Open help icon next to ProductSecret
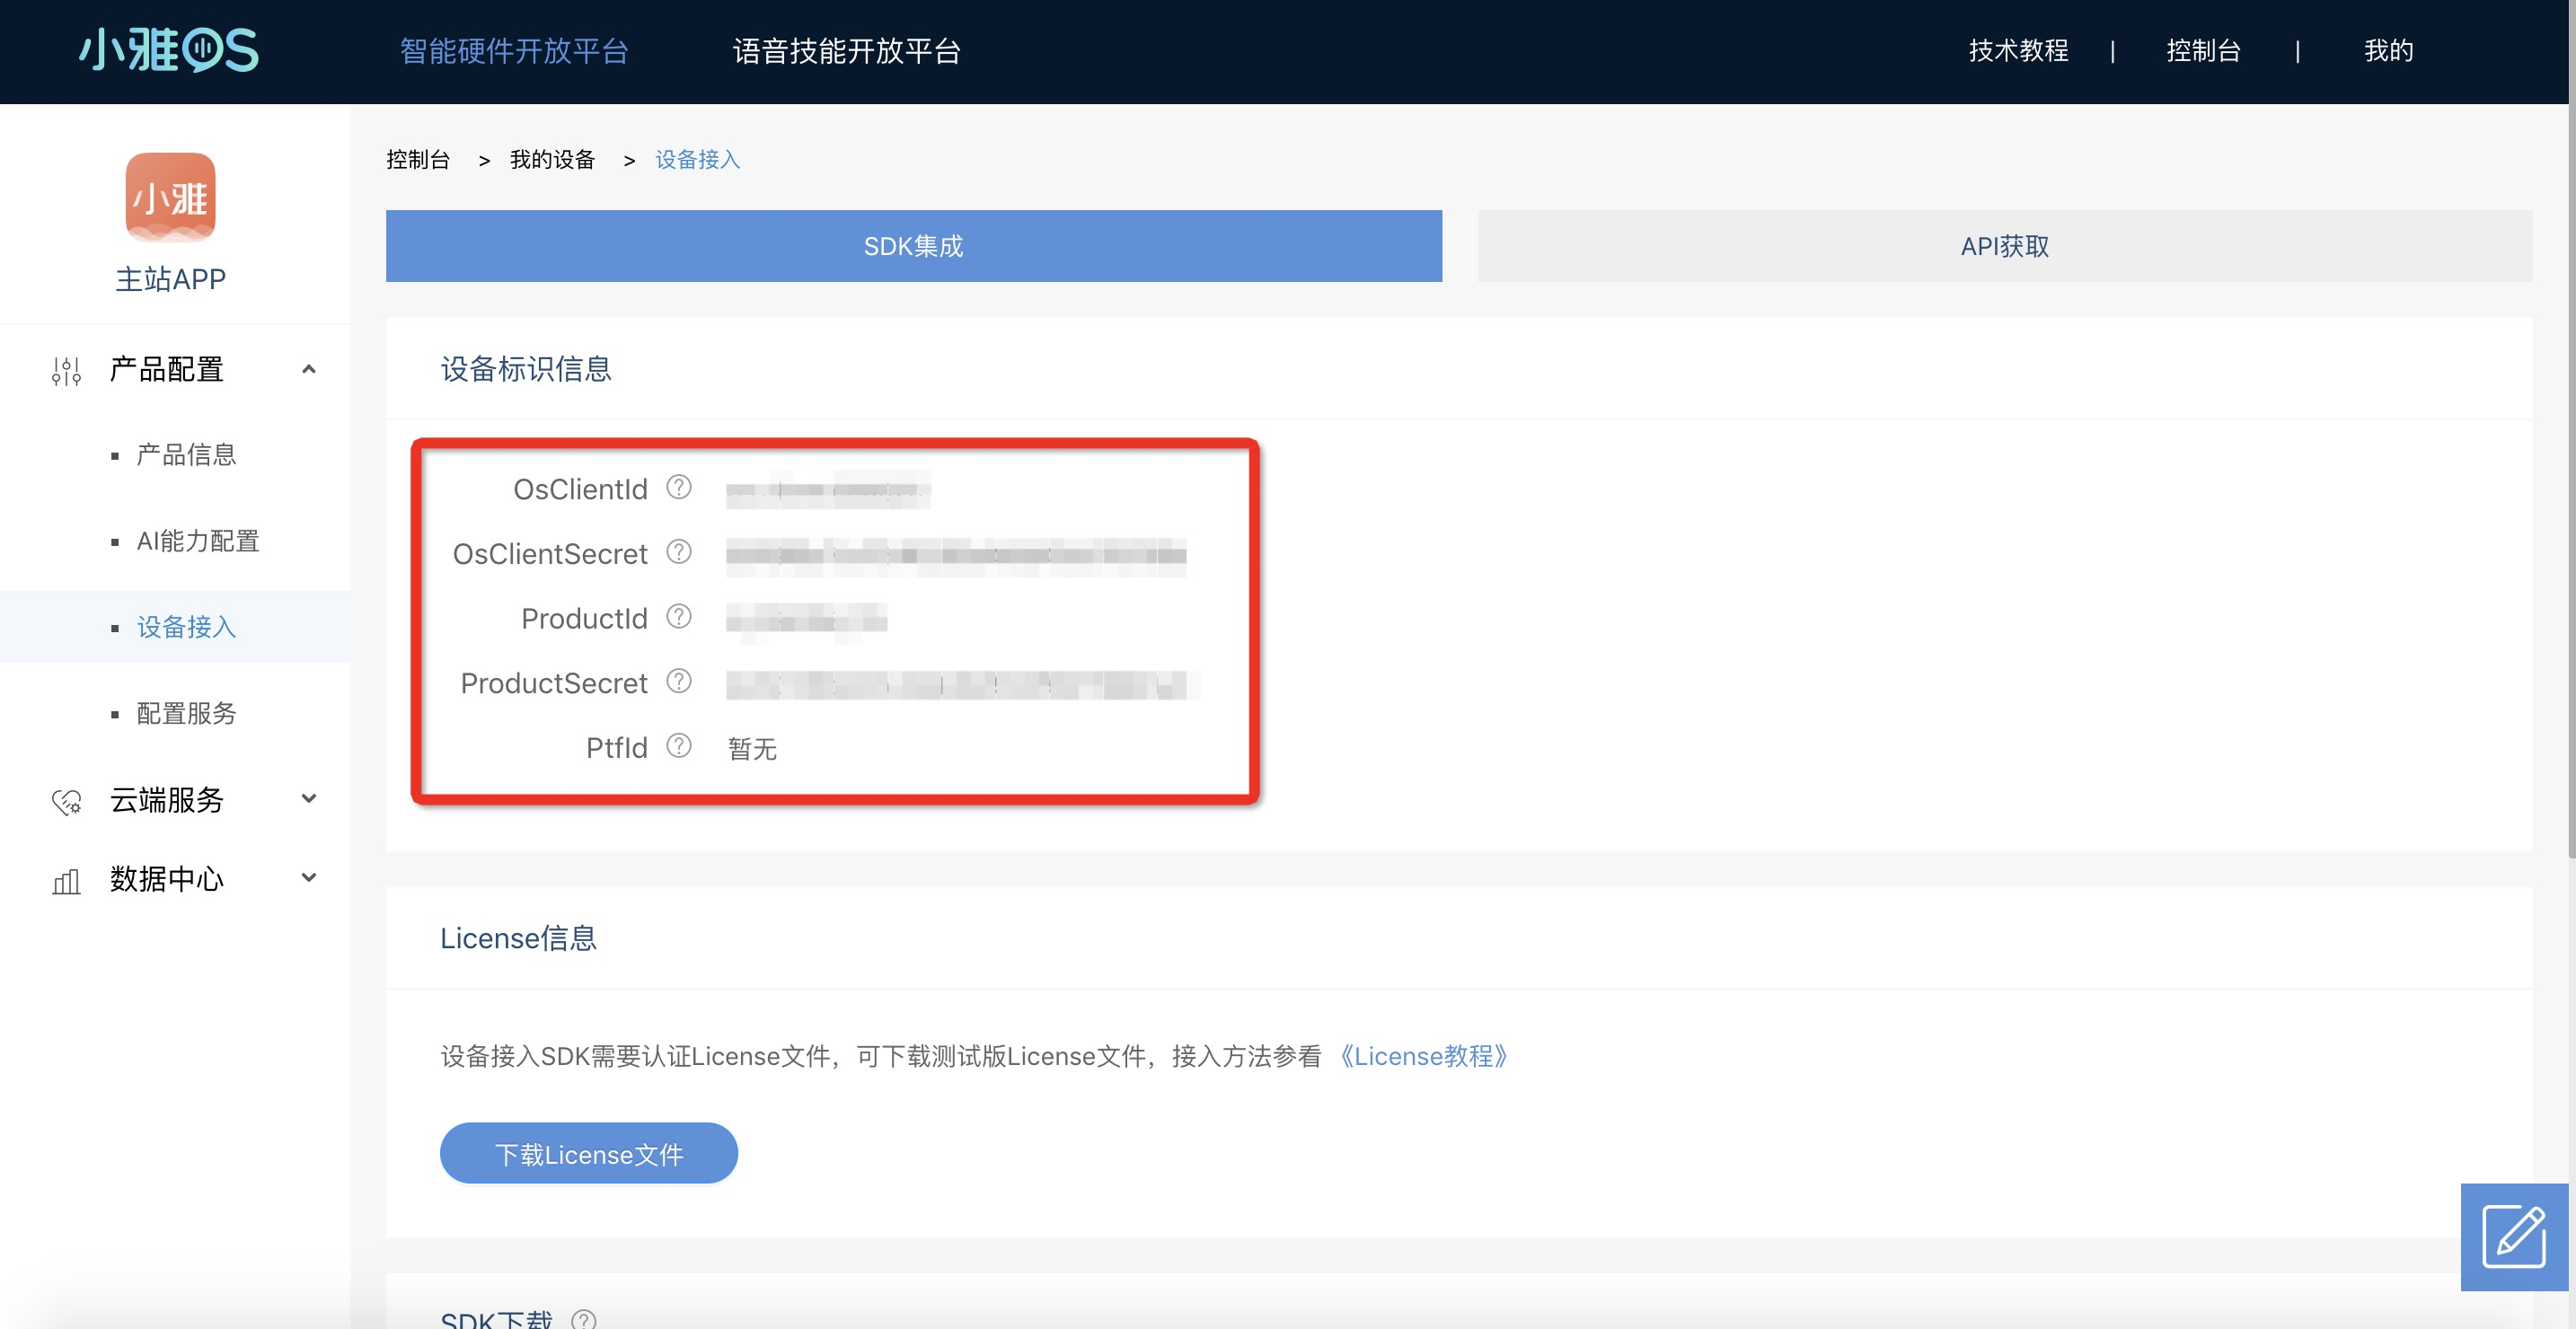 click(x=679, y=681)
